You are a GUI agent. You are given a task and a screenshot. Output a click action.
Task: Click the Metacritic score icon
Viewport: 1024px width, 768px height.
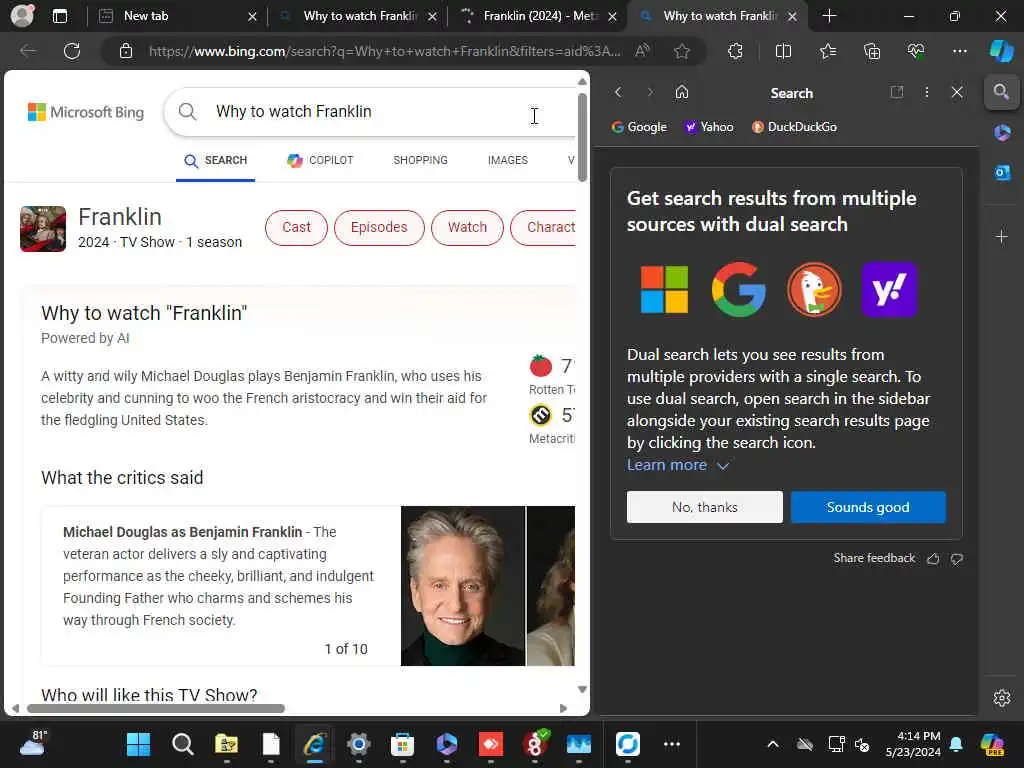[541, 415]
